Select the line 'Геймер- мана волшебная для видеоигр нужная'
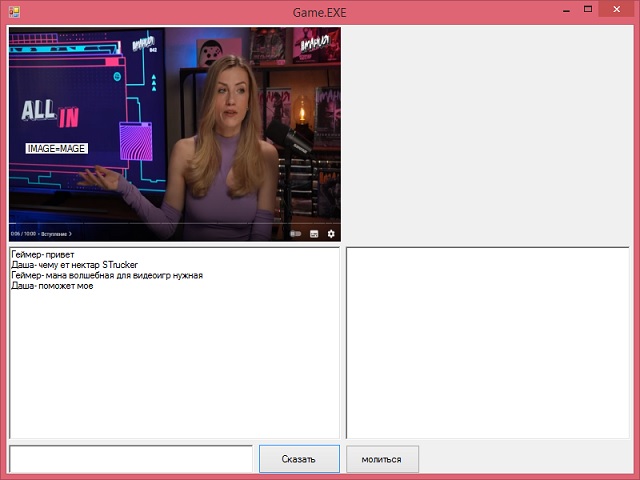Screen dimensions: 640x480 click(107, 276)
